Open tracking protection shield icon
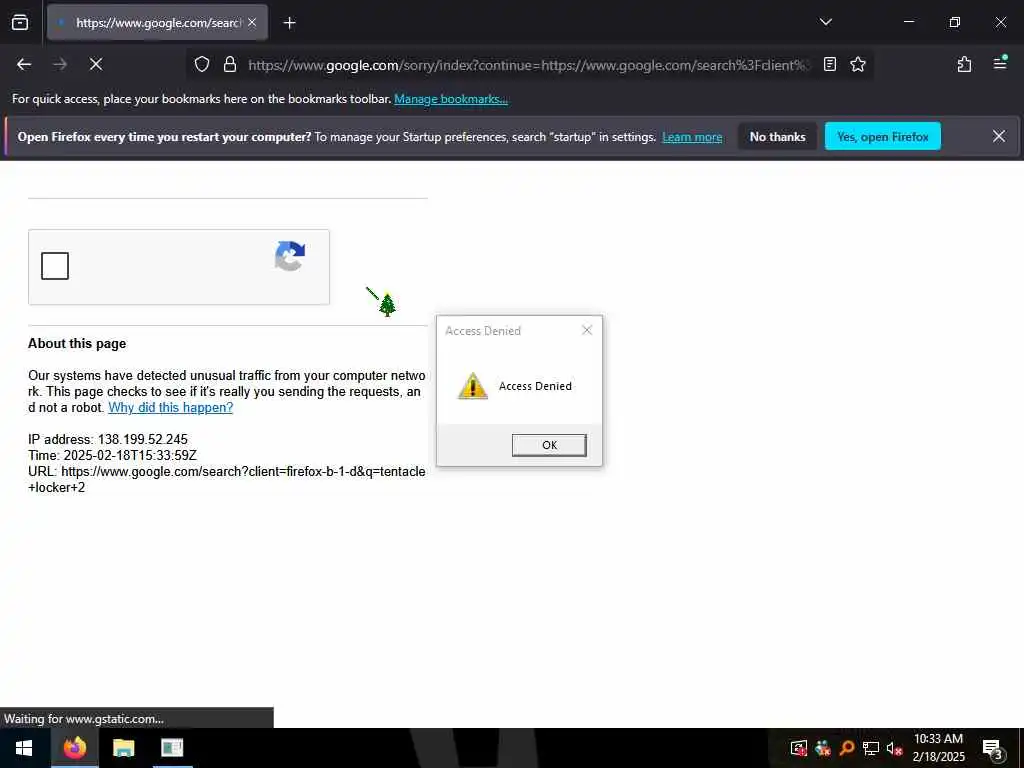1024x768 pixels. click(202, 64)
